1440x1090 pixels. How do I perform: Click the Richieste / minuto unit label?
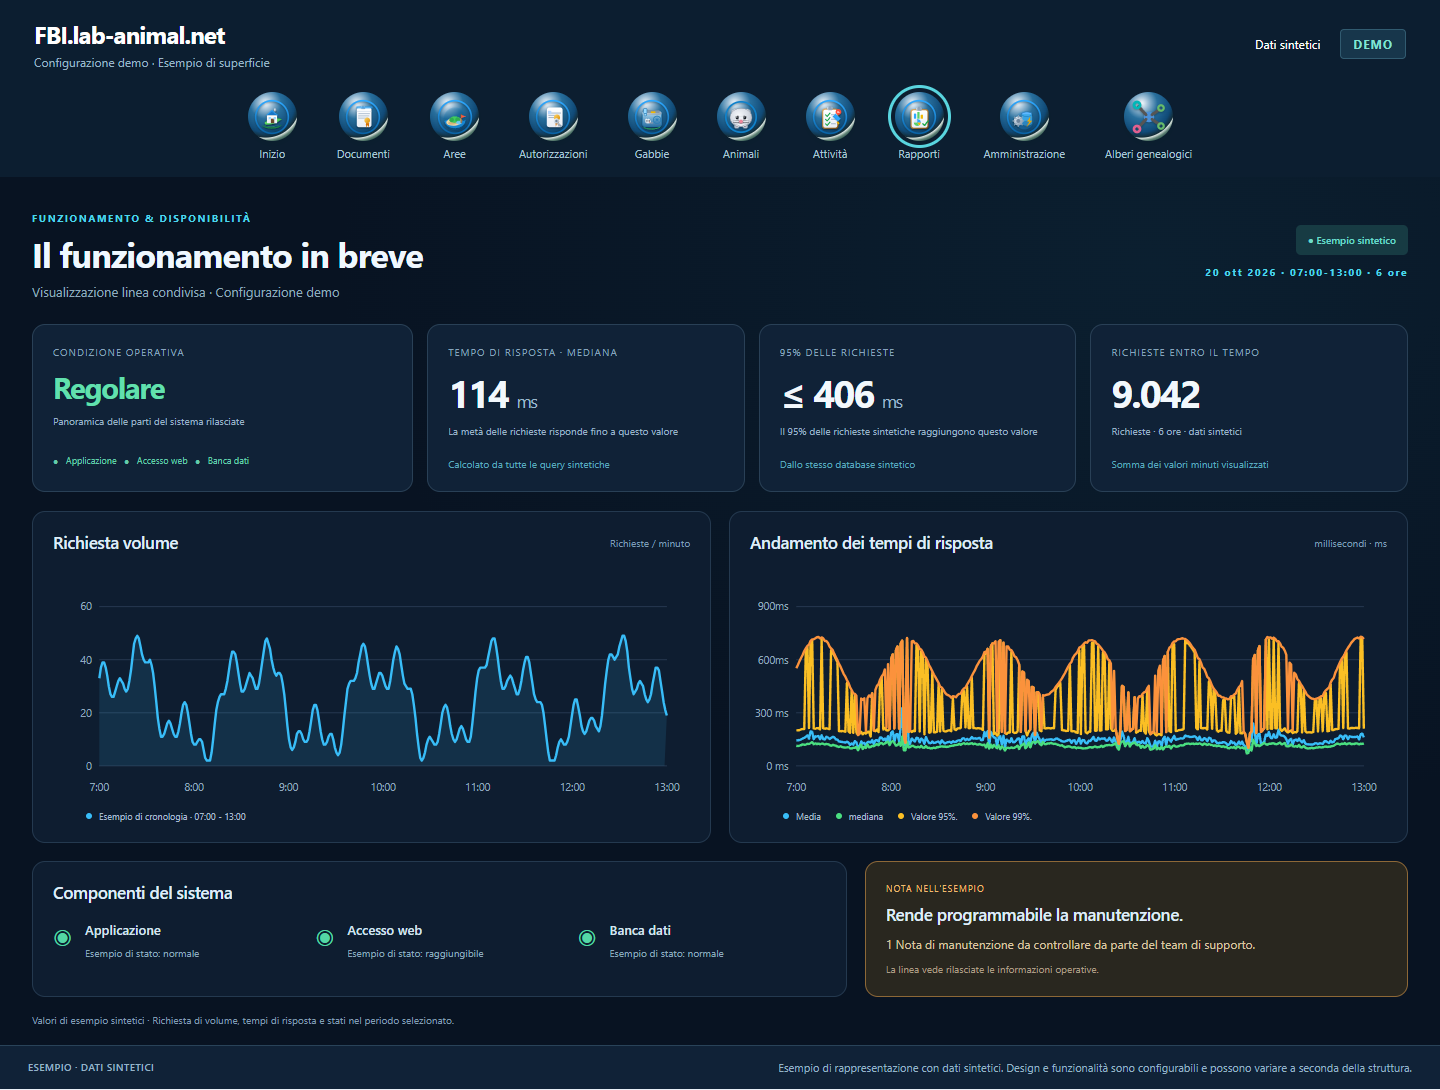(x=650, y=544)
